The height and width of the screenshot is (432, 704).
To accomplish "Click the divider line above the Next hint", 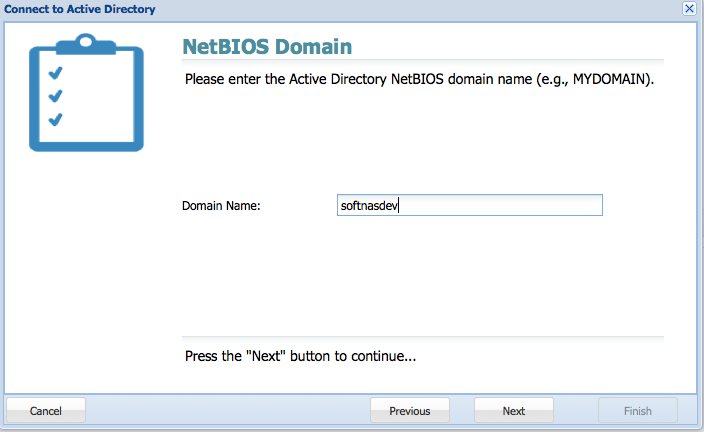I will point(423,337).
